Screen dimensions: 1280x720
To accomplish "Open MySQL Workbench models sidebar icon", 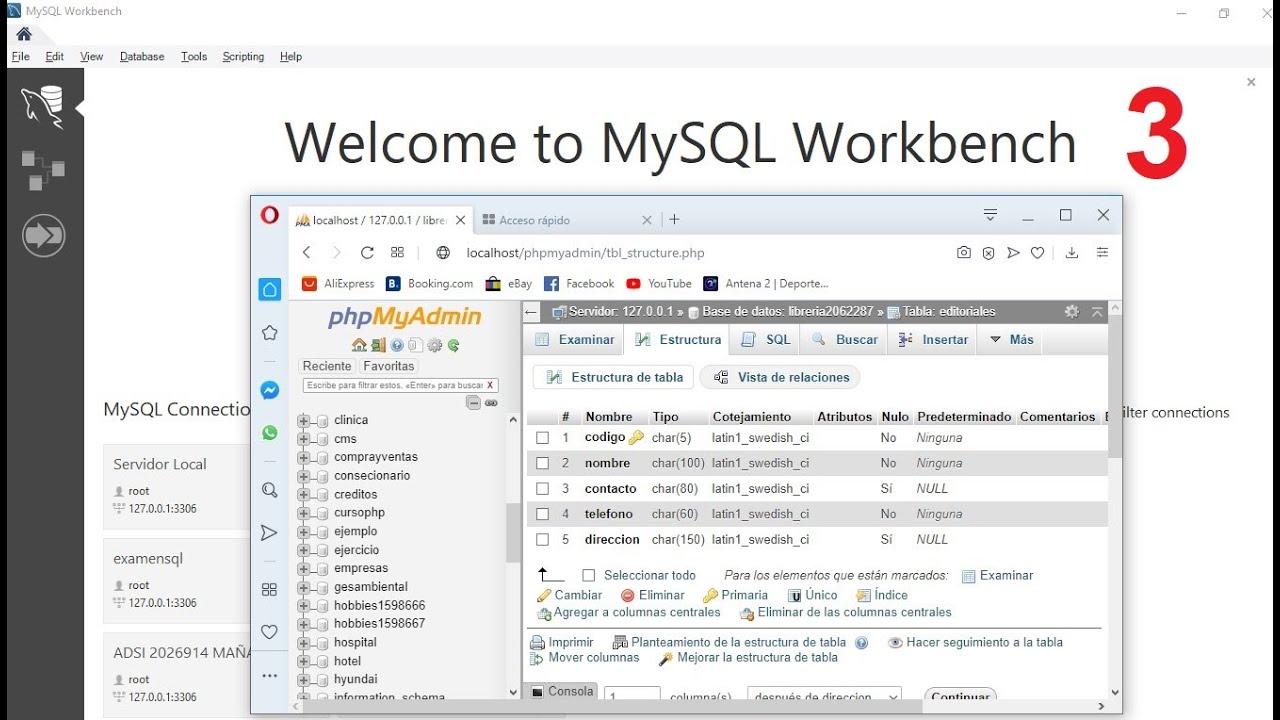I will 43,171.
